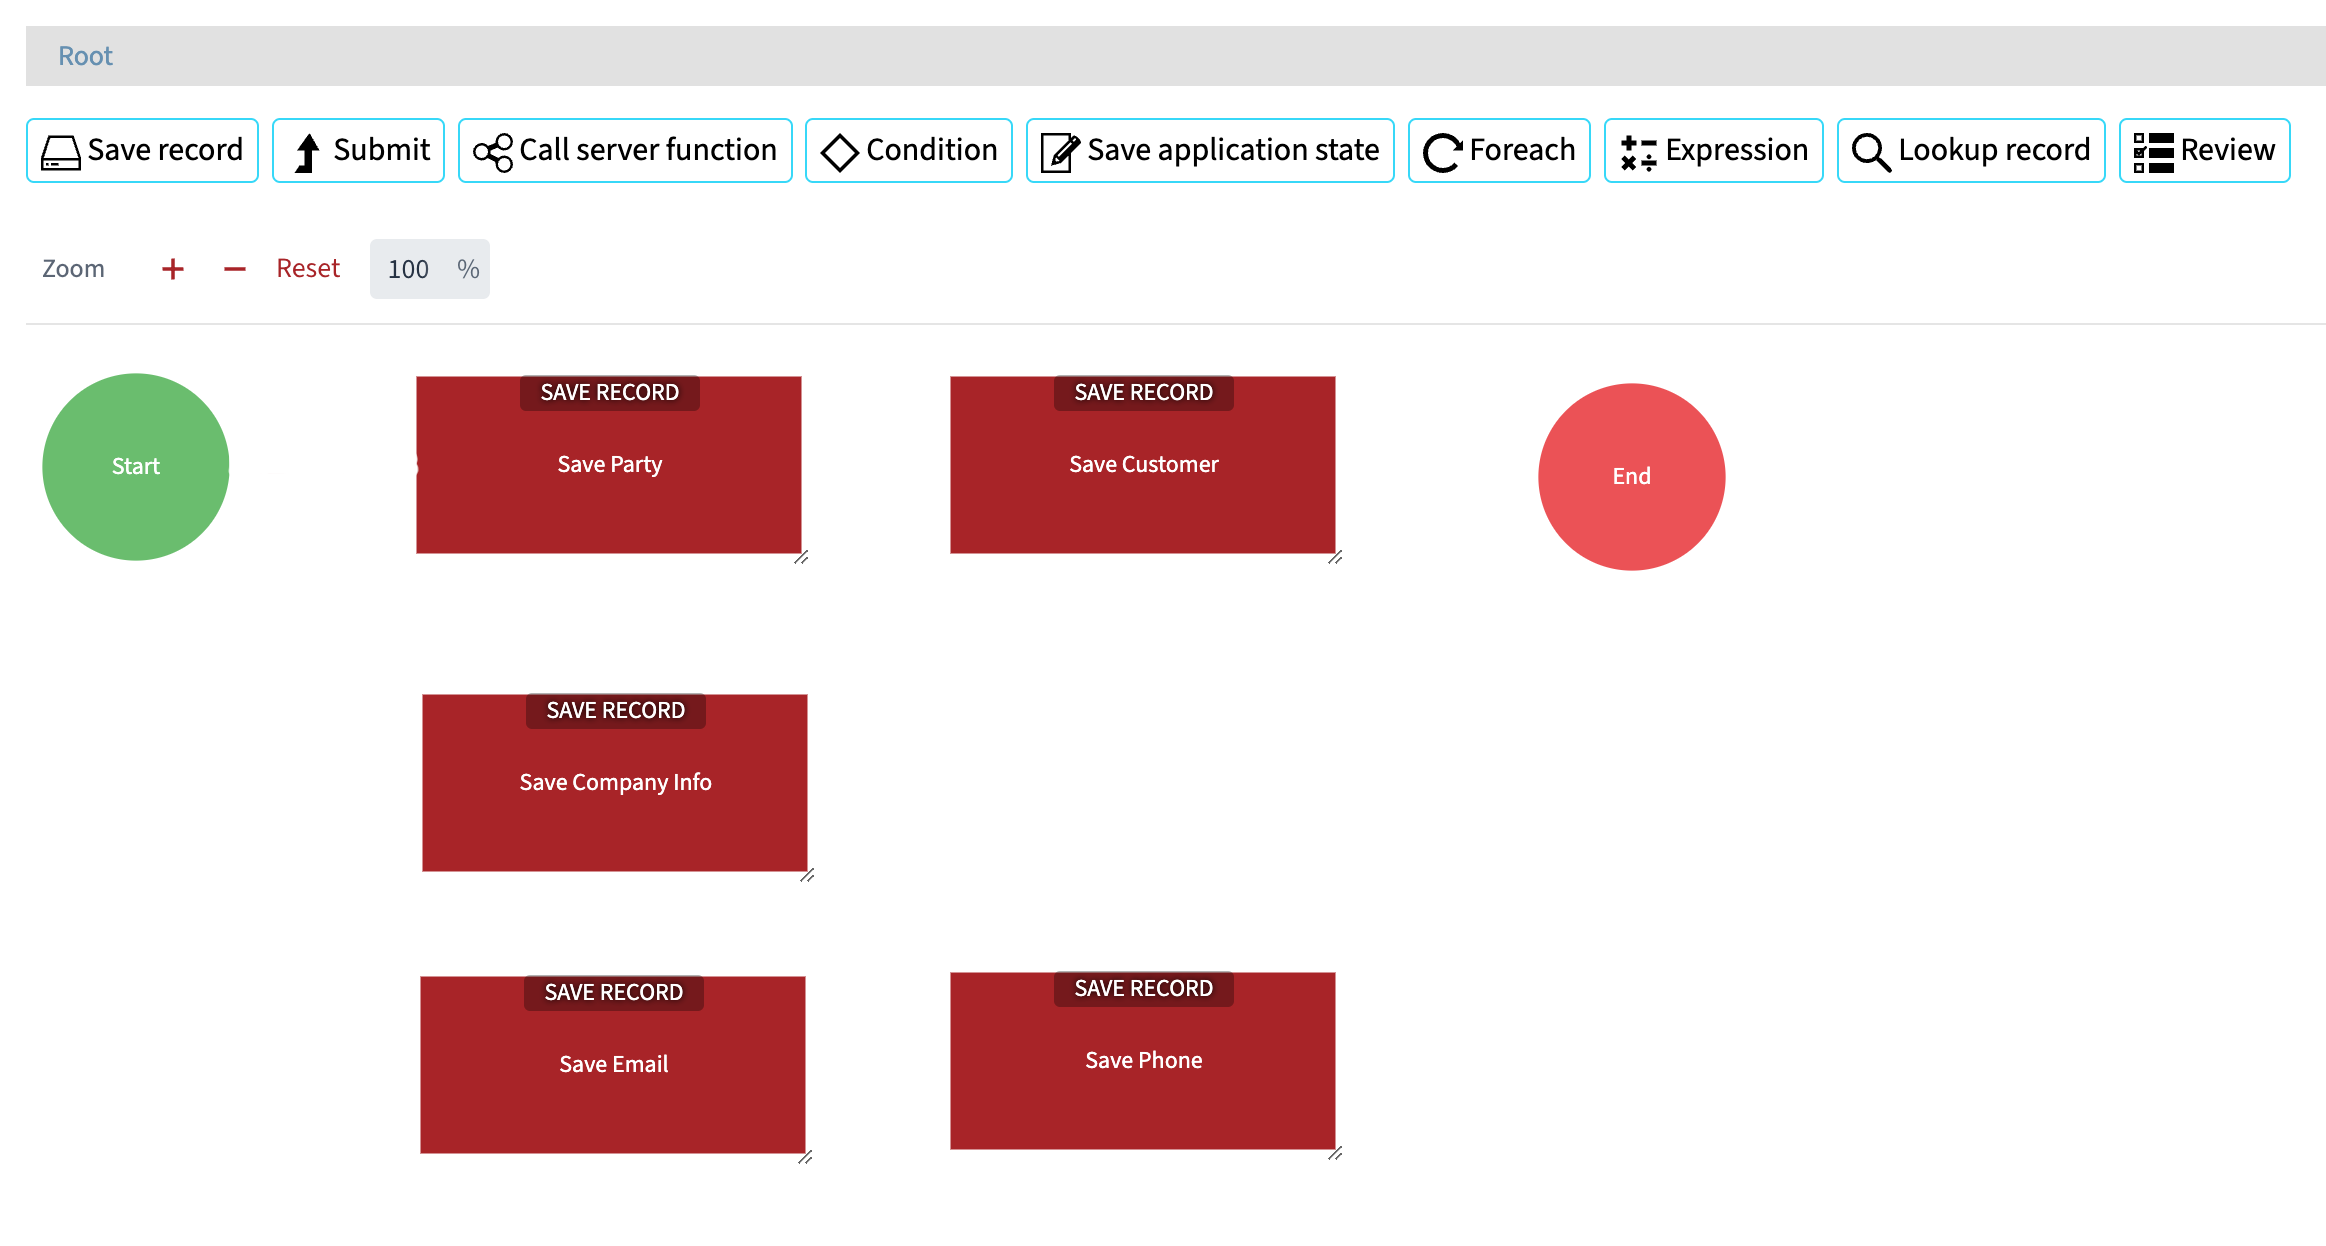Select the Call server function icon
The width and height of the screenshot is (2326, 1246).
coord(493,150)
